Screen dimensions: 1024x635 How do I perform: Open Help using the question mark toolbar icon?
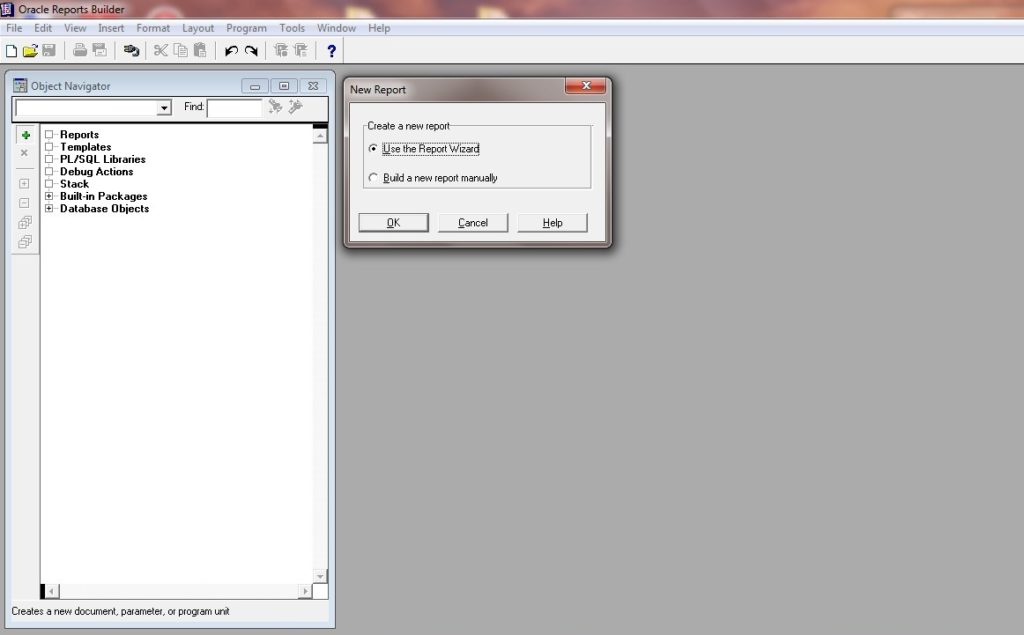coord(331,50)
